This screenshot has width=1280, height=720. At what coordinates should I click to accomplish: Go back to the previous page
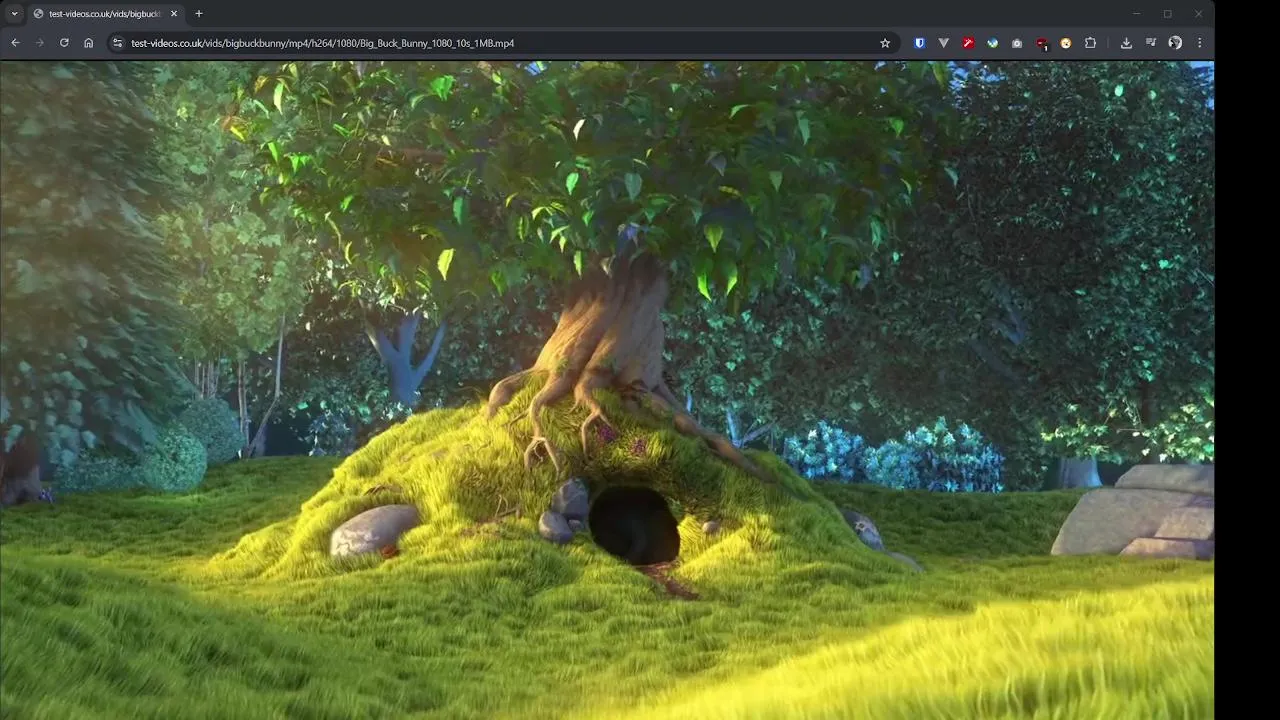coord(15,43)
